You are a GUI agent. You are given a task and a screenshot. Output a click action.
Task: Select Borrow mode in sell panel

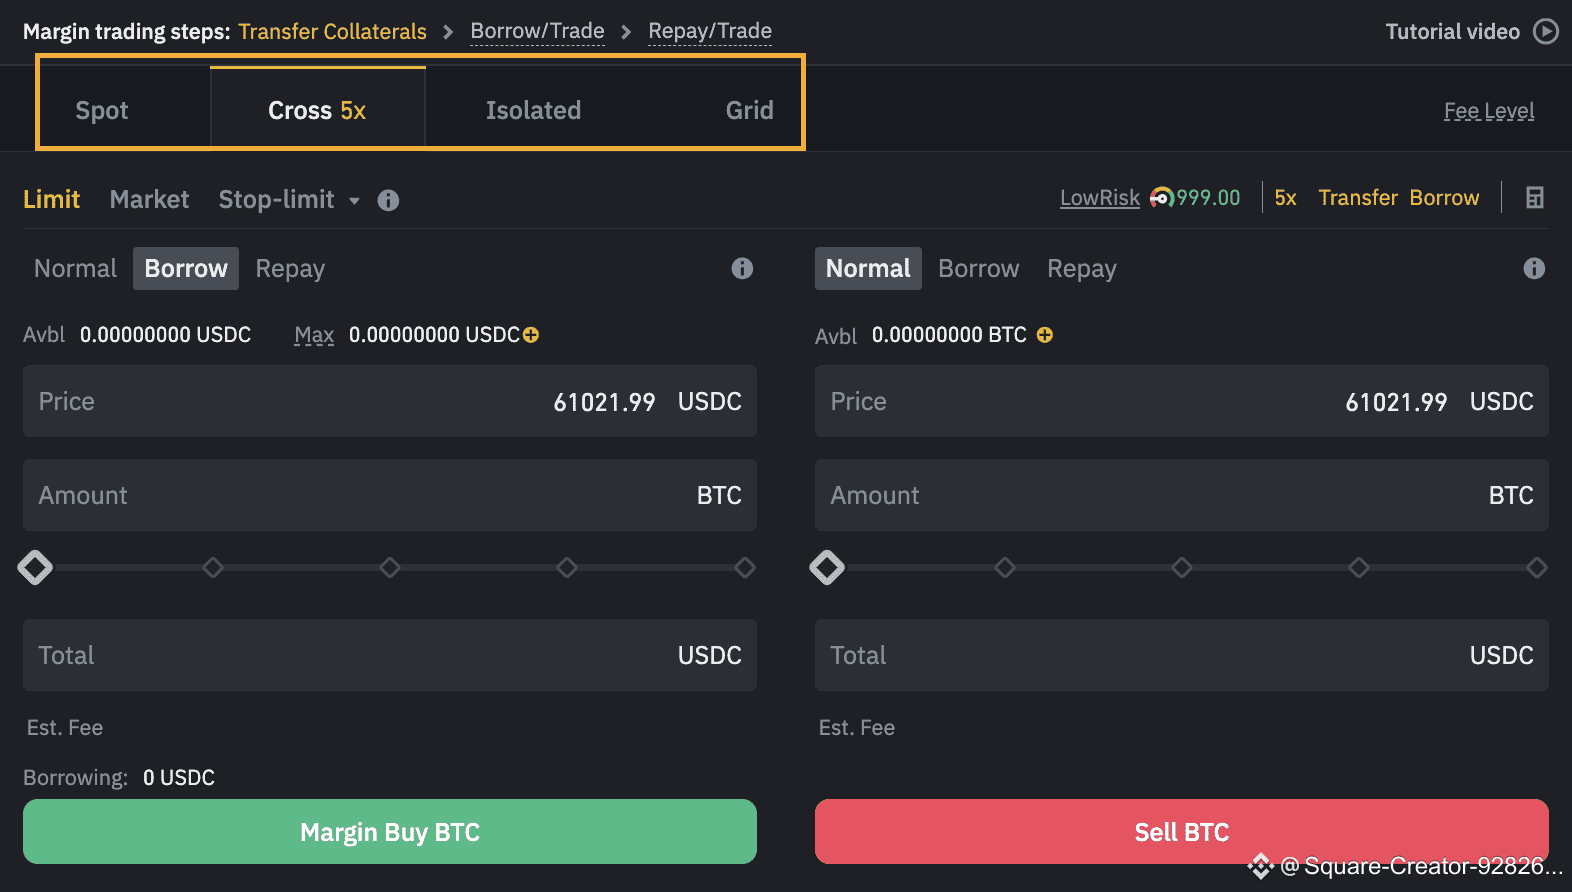(978, 268)
